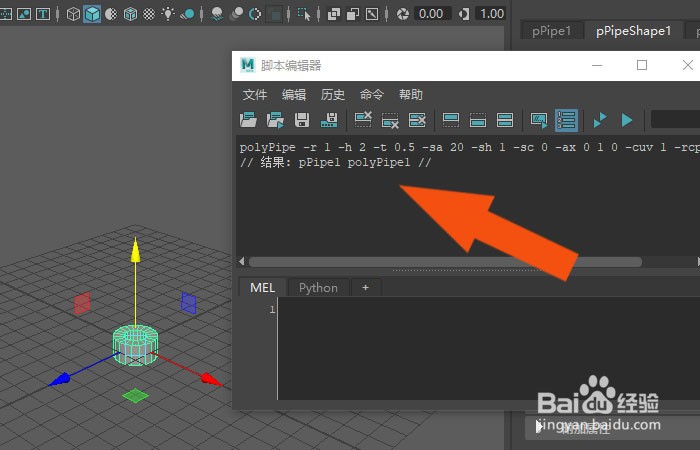Toggle the wireframe display cube icon

[73, 14]
